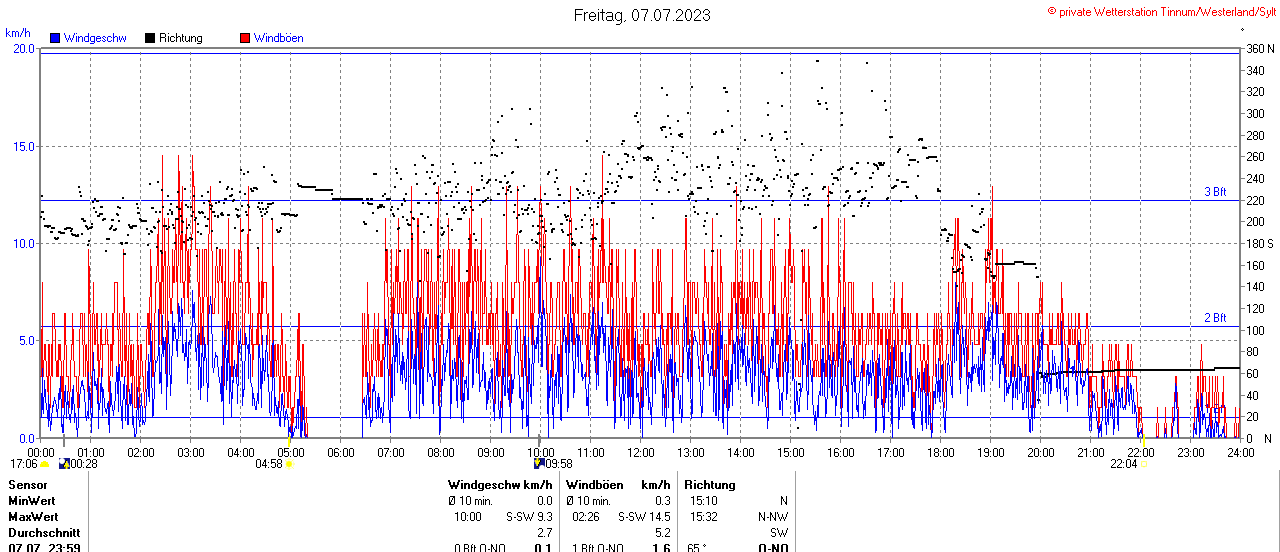Click the 3 Bft line label

[1214, 192]
